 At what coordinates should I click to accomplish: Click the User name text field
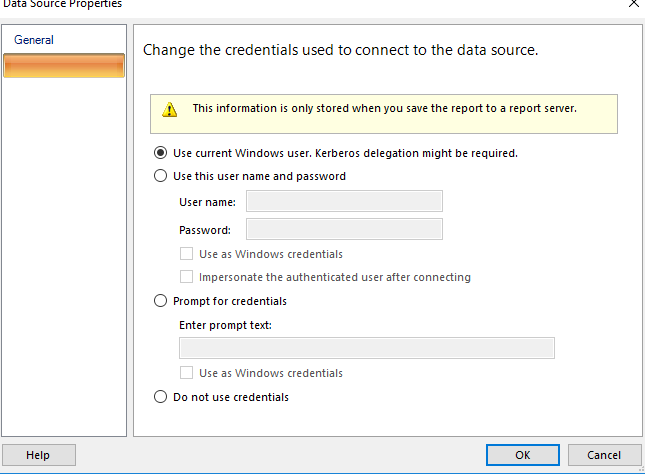[x=344, y=201]
